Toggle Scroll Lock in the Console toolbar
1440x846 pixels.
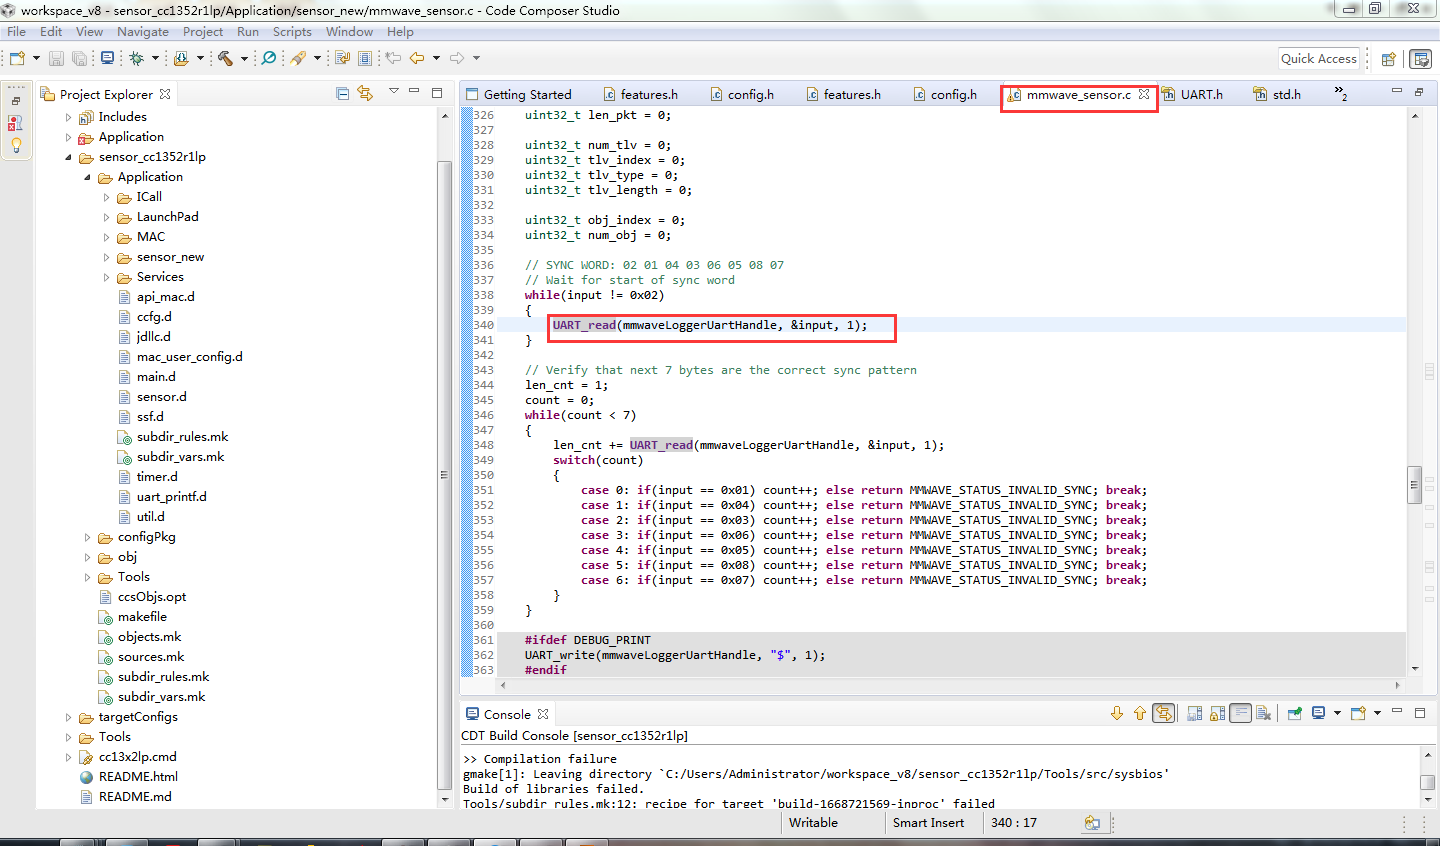click(x=1217, y=713)
